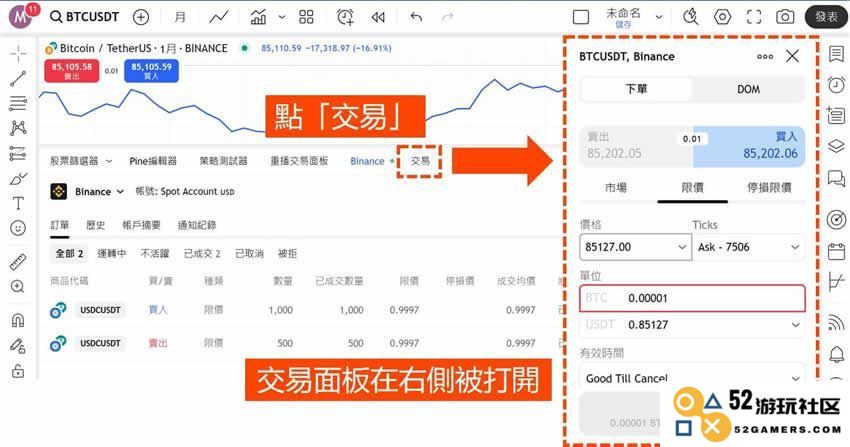Open the quick search icon in the top bar
Image resolution: width=850 pixels, height=447 pixels.
[691, 17]
